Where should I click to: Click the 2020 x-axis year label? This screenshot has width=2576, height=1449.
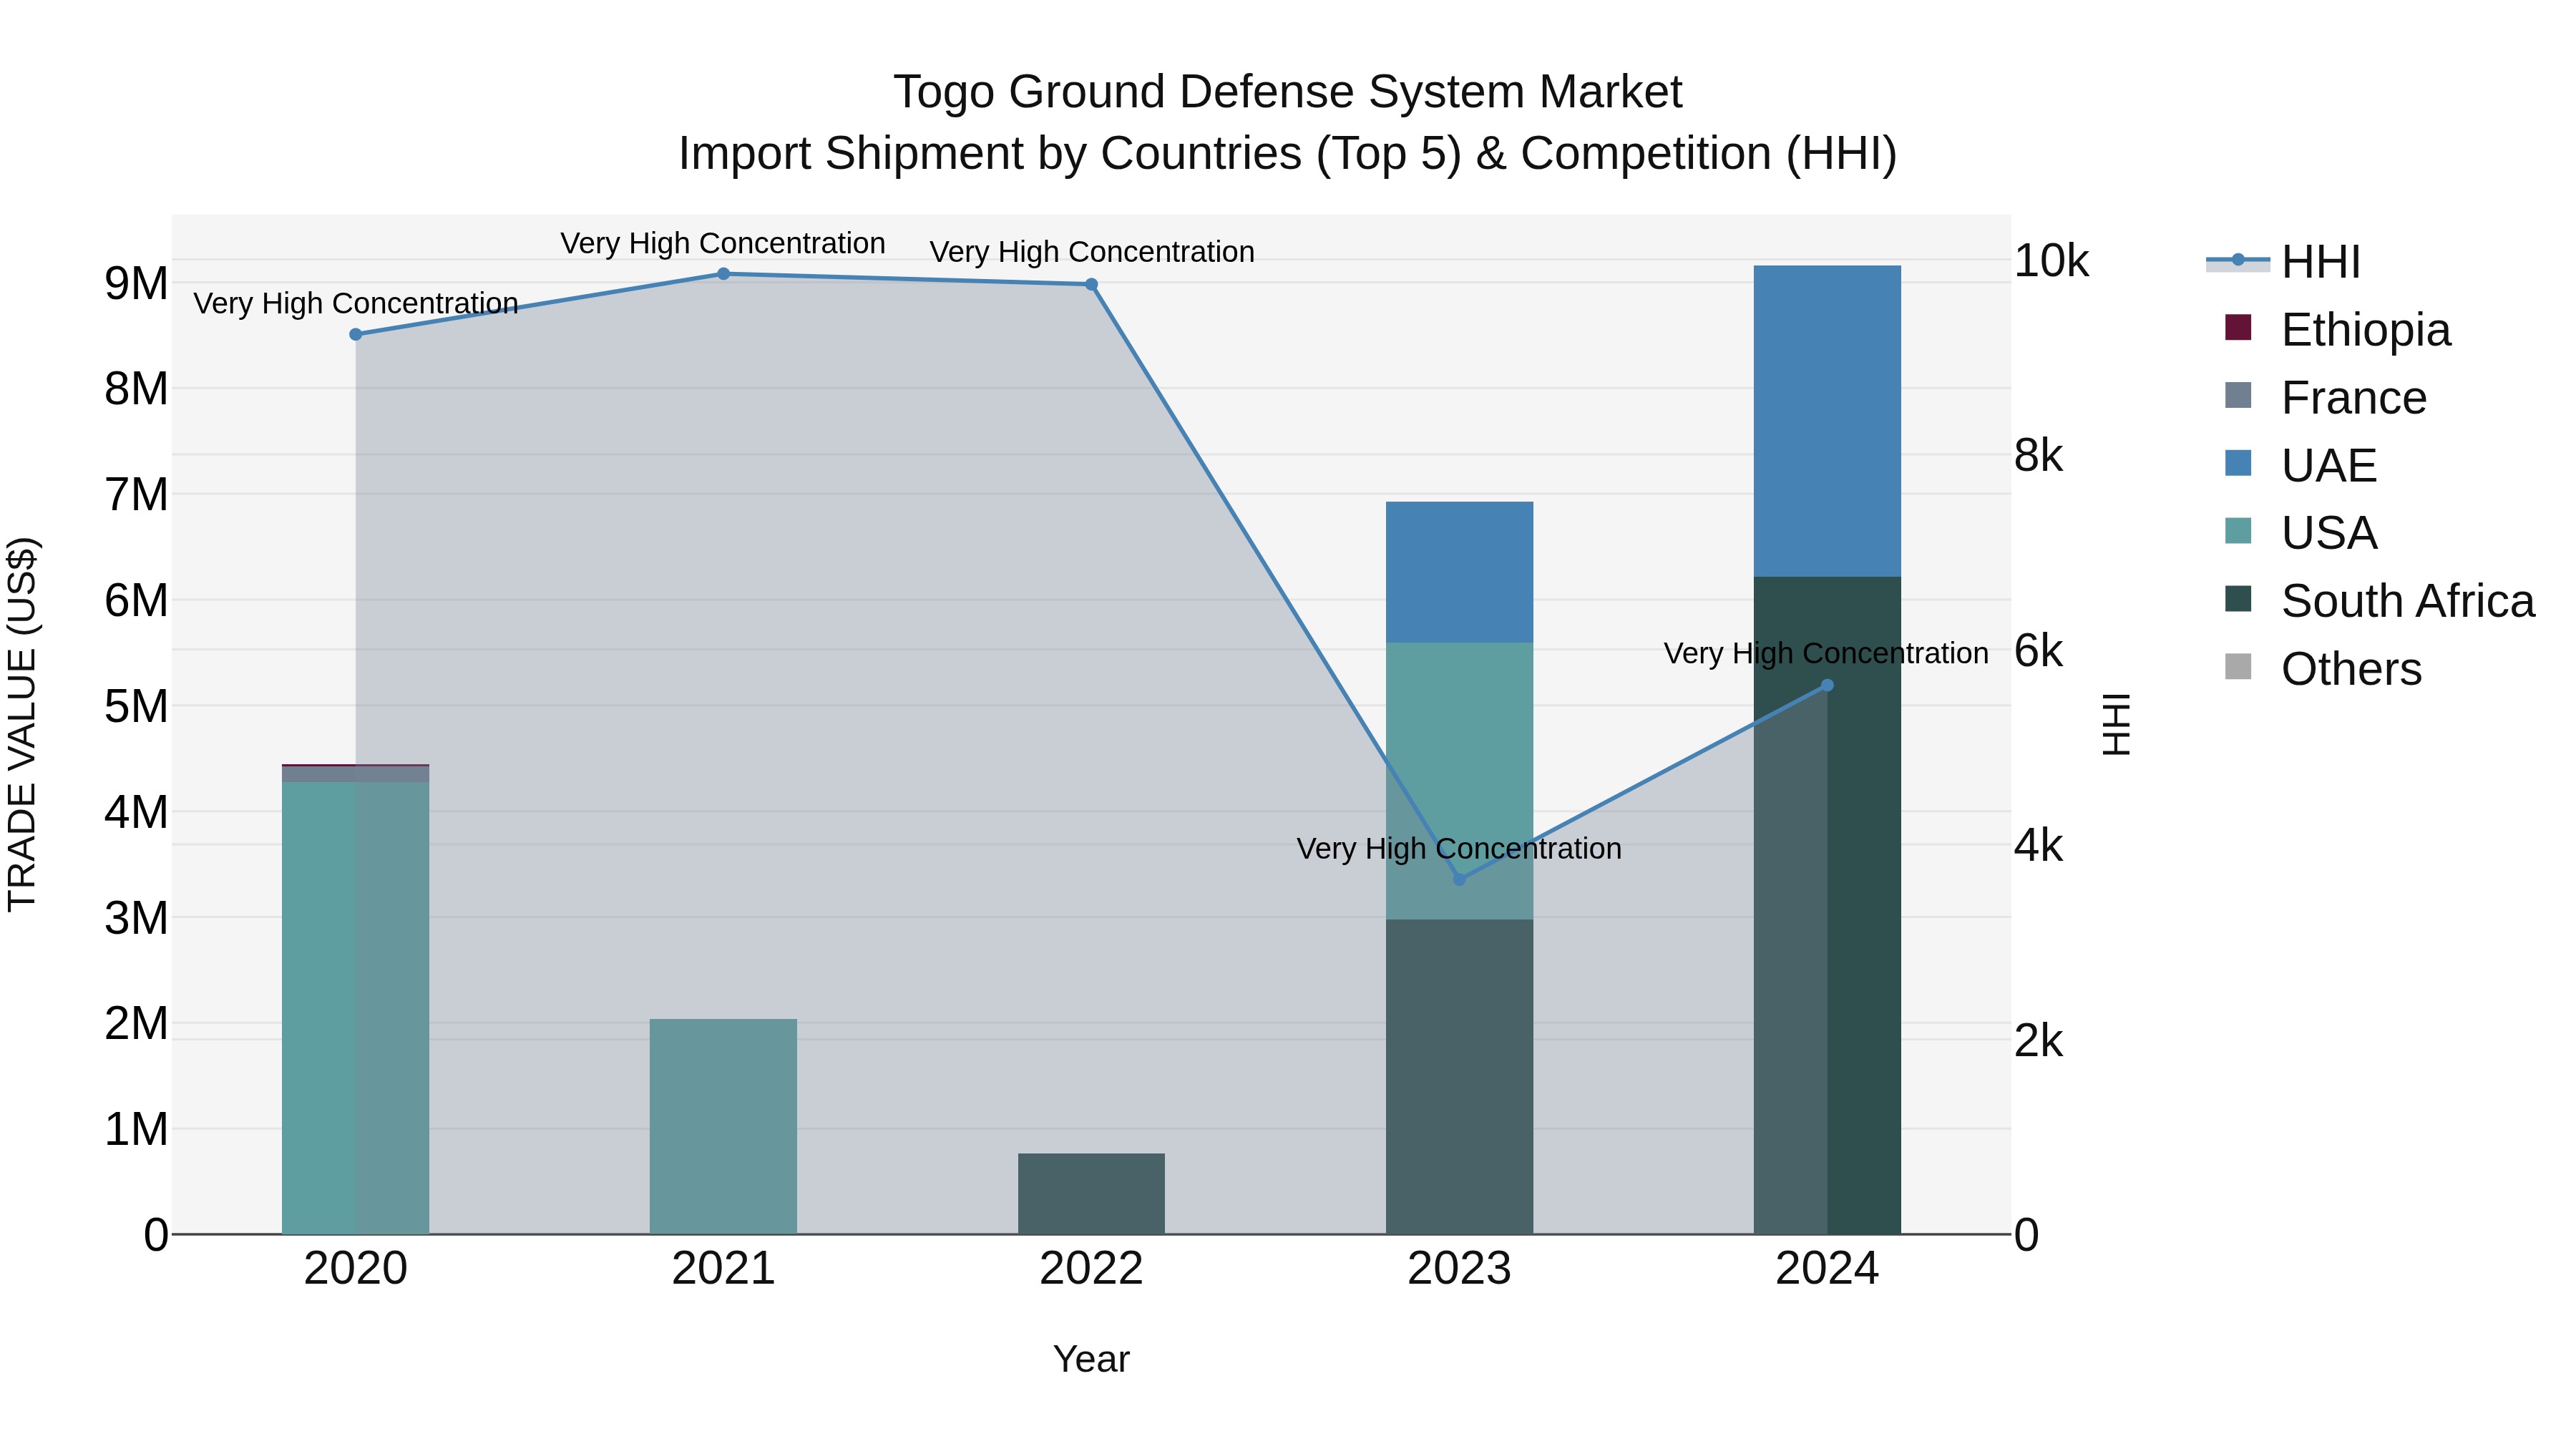pos(356,1269)
